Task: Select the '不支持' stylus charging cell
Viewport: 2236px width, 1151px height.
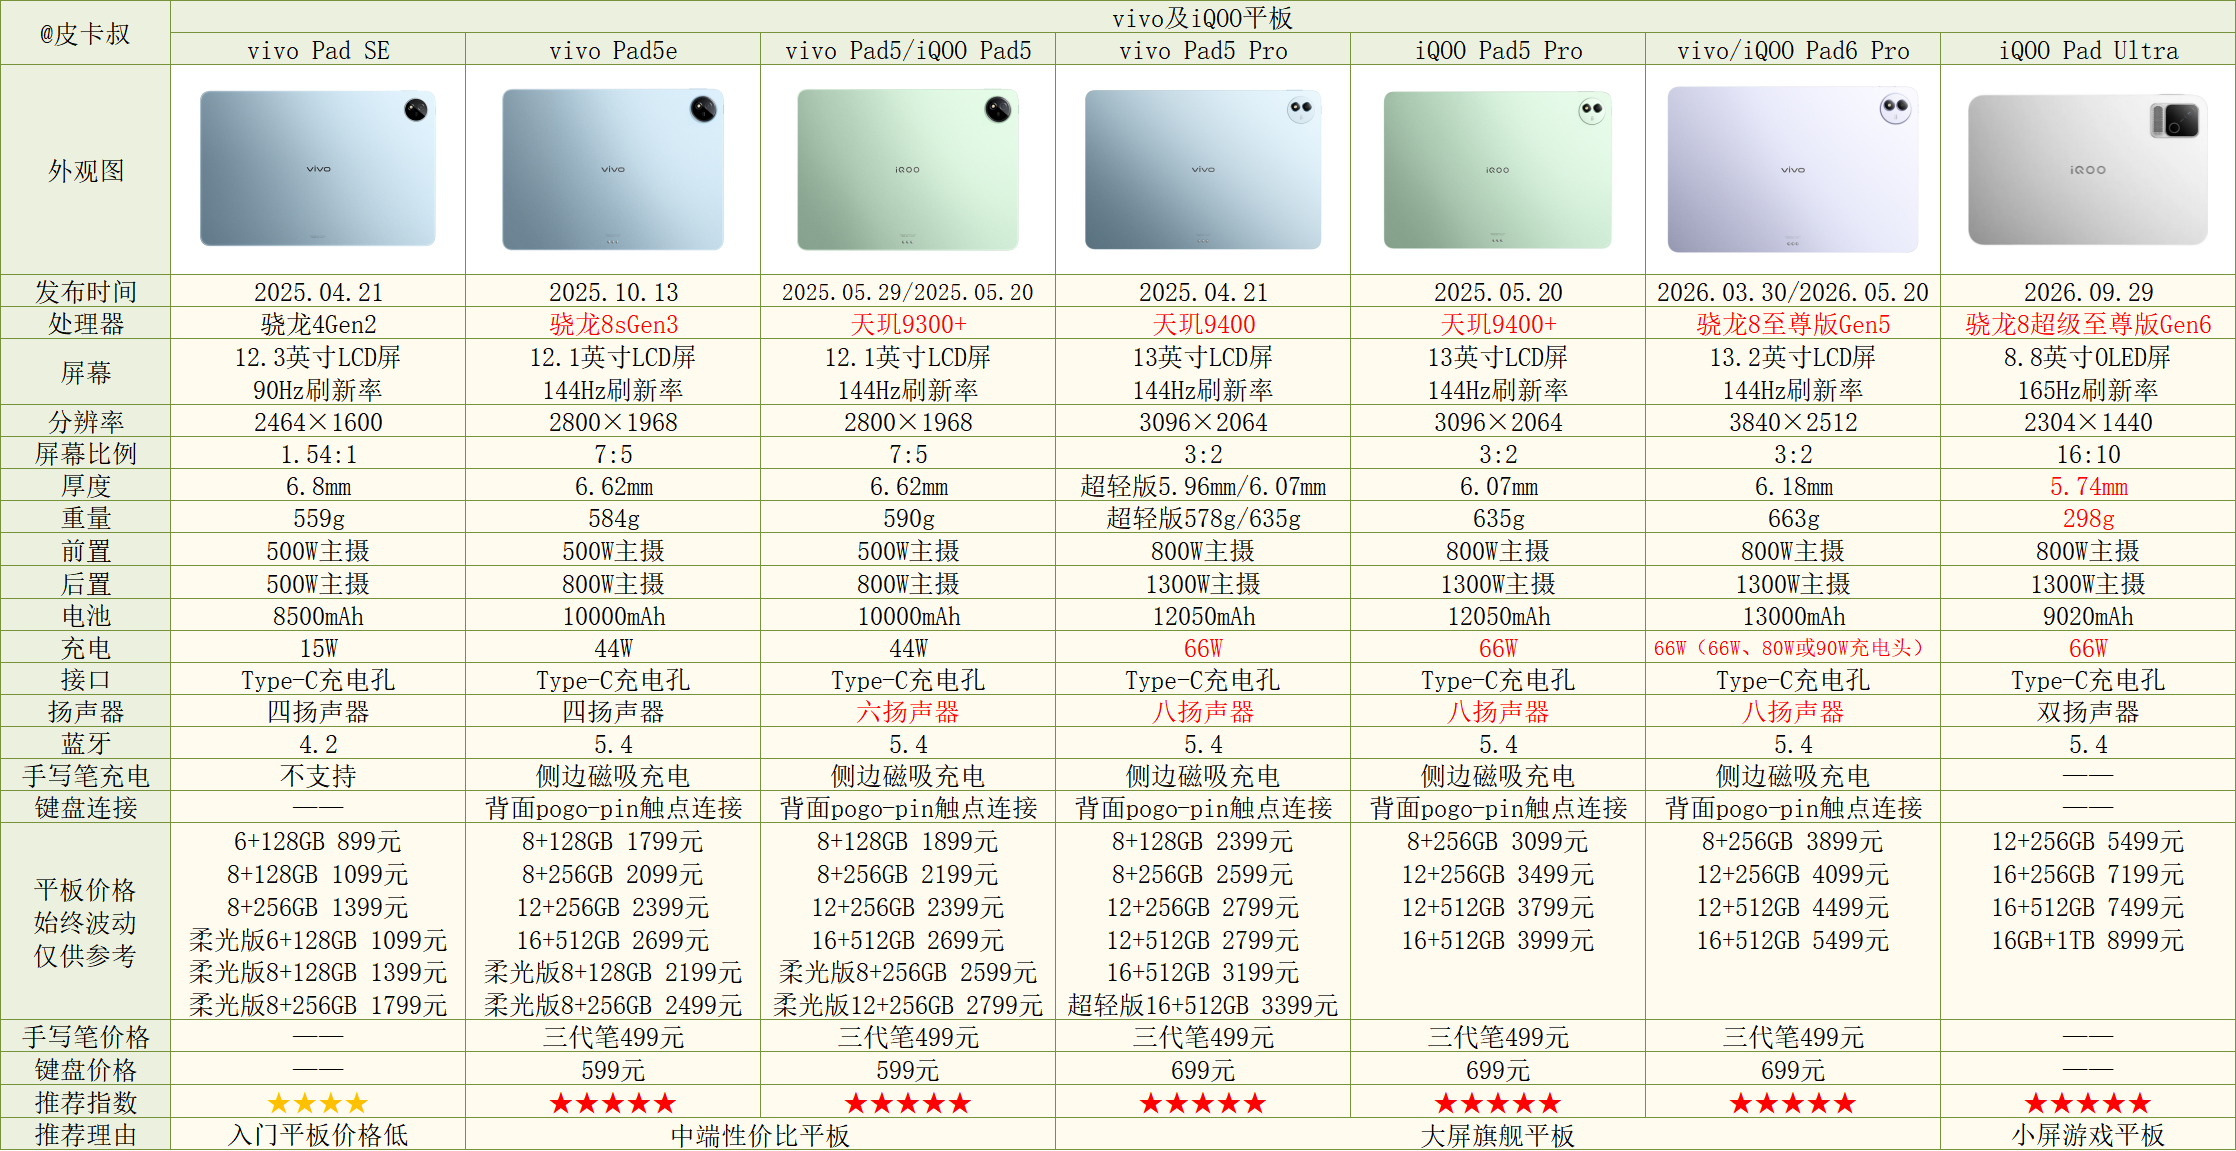Action: coord(318,776)
